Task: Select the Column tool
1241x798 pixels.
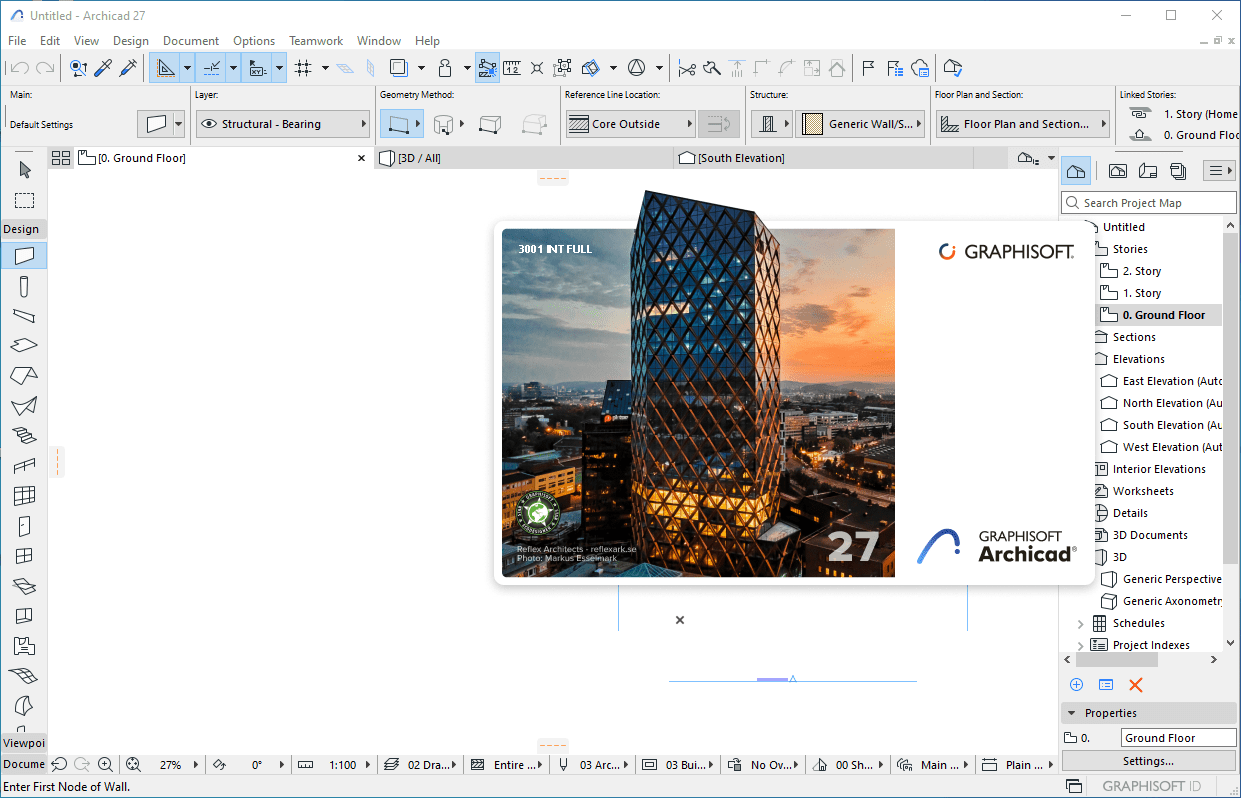Action: click(25, 287)
